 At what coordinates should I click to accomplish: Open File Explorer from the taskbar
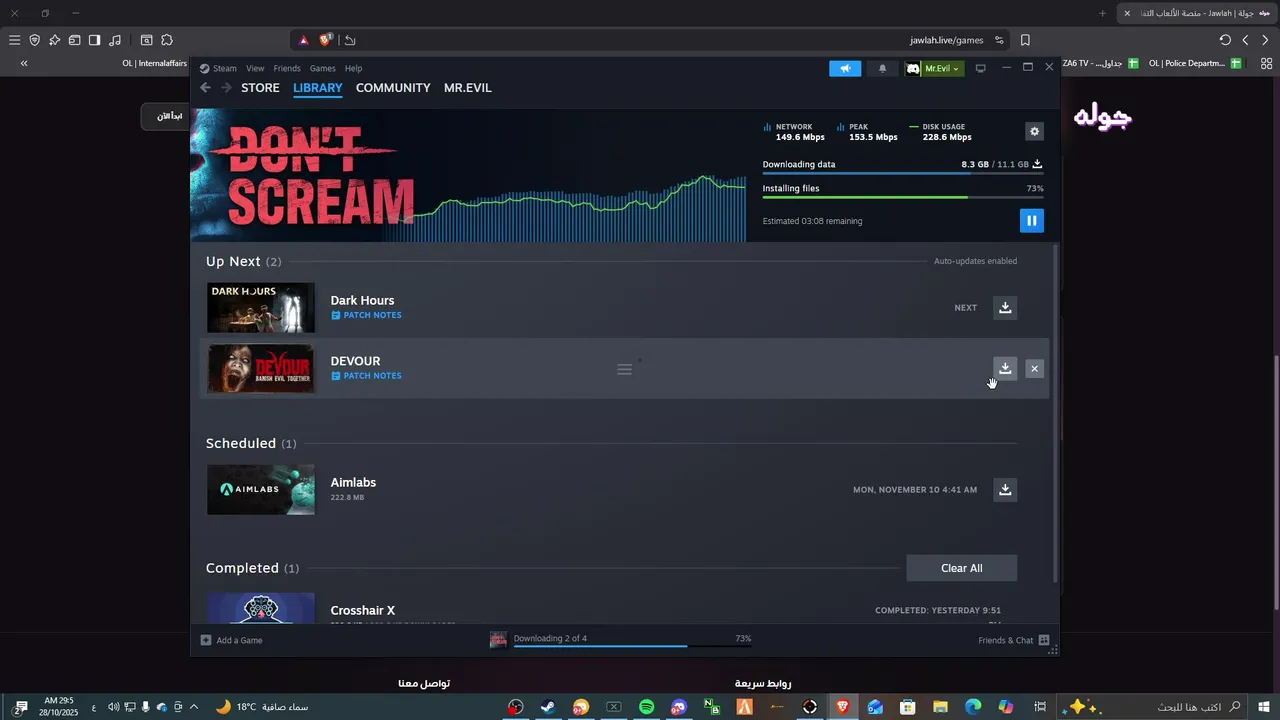click(x=940, y=707)
